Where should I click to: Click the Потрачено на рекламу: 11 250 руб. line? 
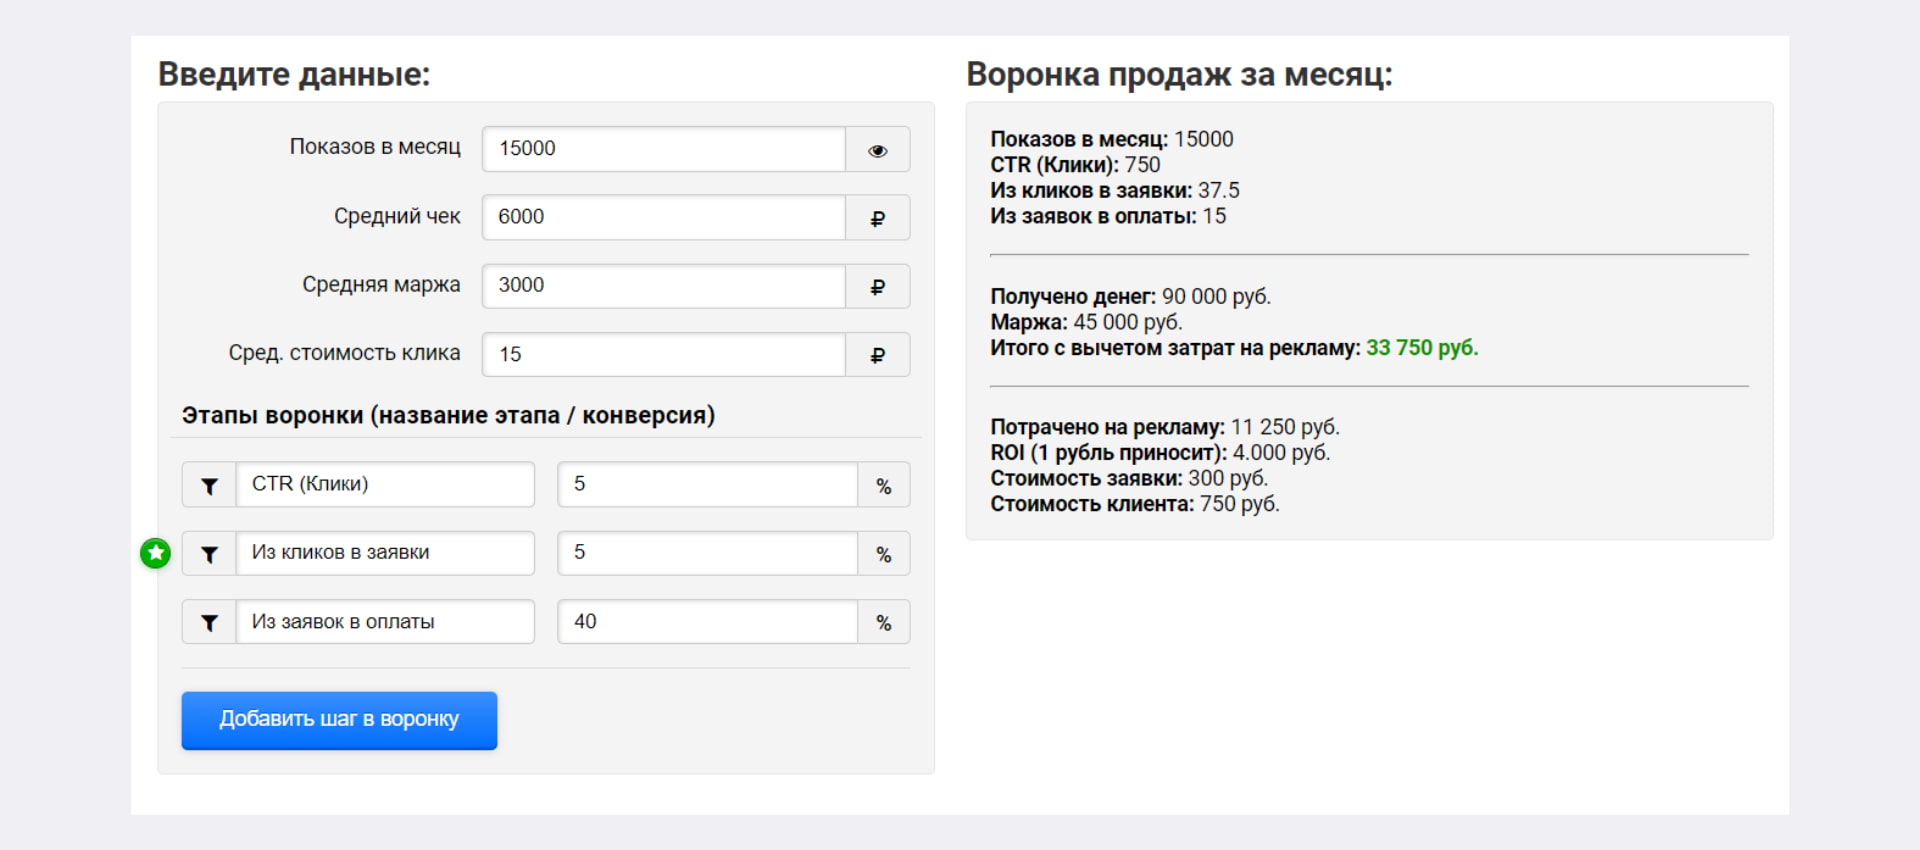pos(1165,427)
